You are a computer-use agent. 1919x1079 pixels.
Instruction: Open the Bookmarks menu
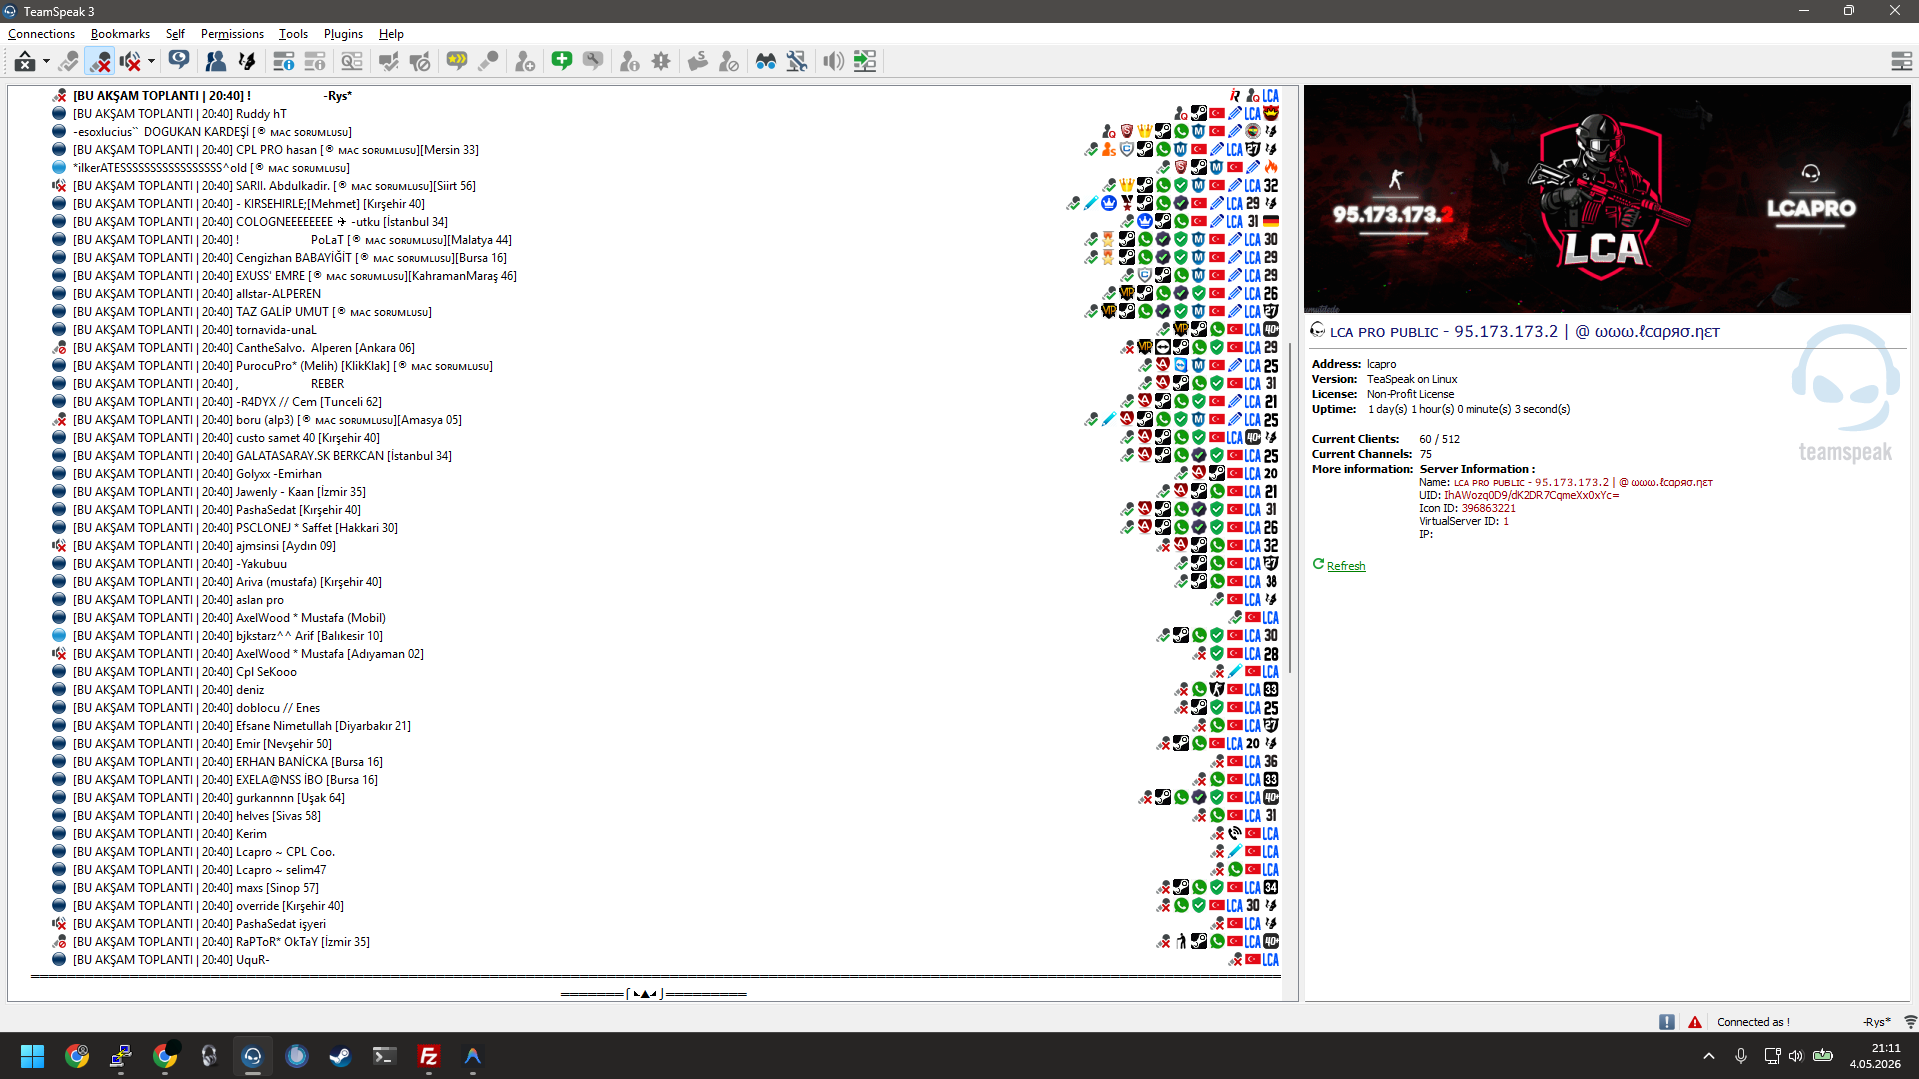click(x=120, y=34)
